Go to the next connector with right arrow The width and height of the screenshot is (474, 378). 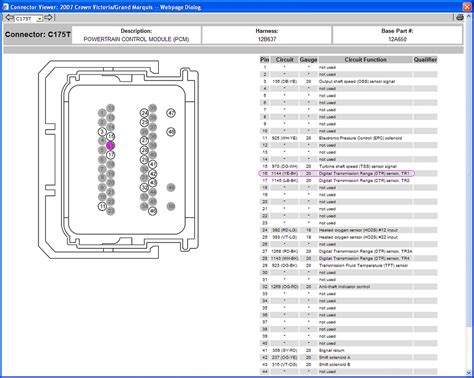(x=48, y=18)
